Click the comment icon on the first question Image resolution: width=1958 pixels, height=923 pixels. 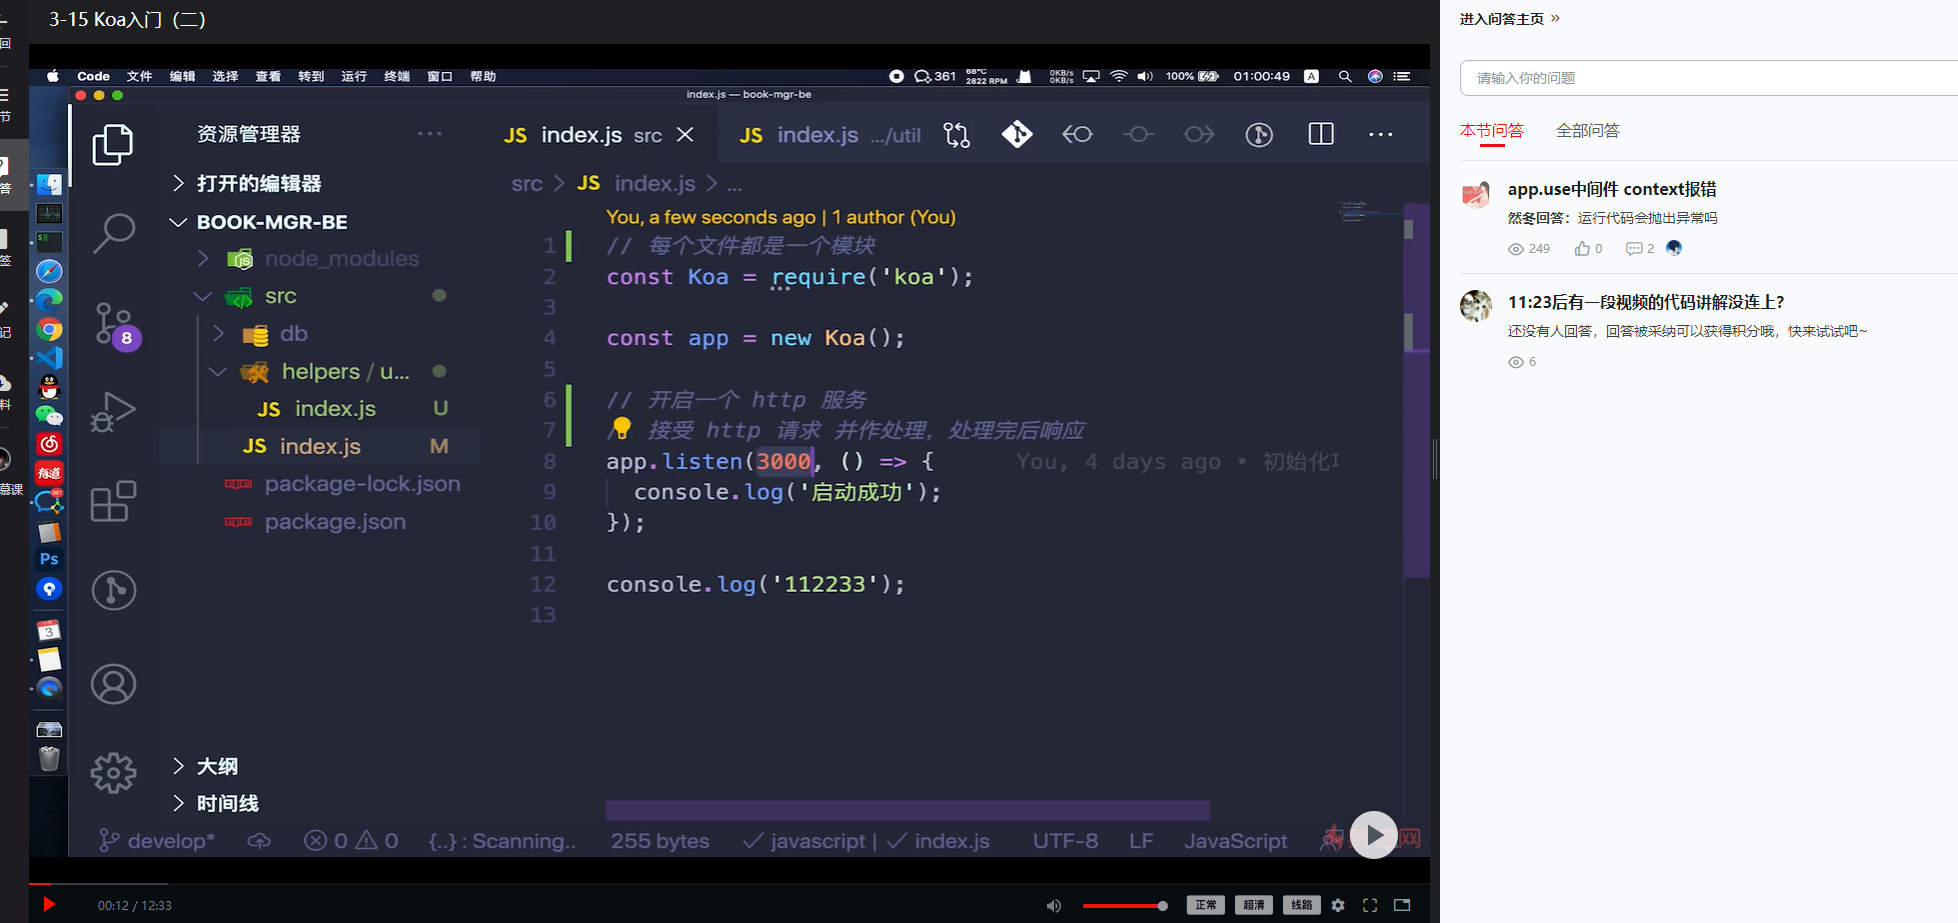click(x=1633, y=249)
